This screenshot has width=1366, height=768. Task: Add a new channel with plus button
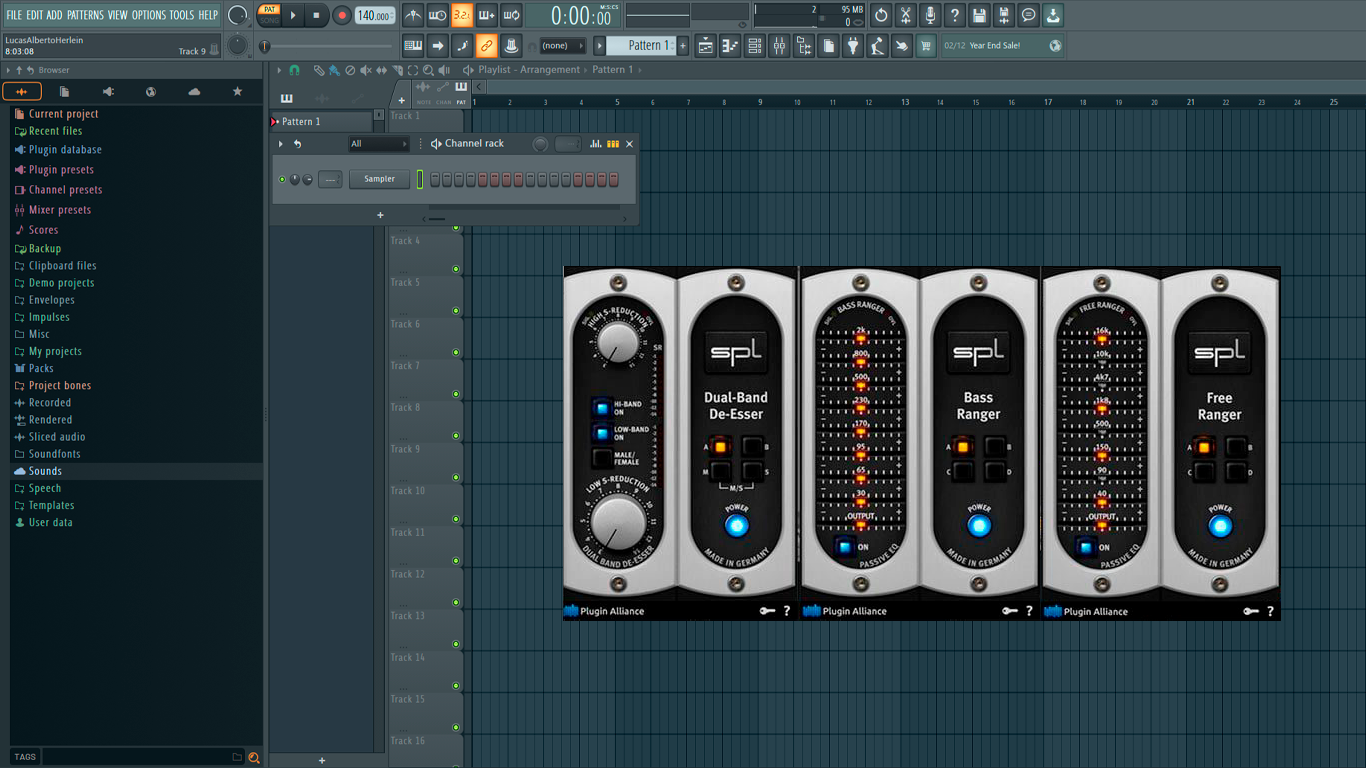[380, 215]
